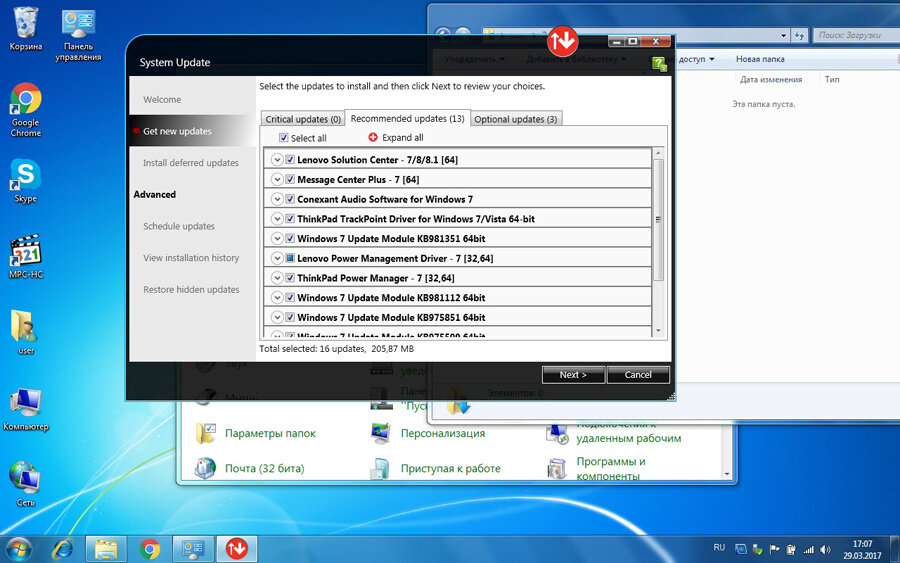Expand KB981351 update details

[x=277, y=238]
